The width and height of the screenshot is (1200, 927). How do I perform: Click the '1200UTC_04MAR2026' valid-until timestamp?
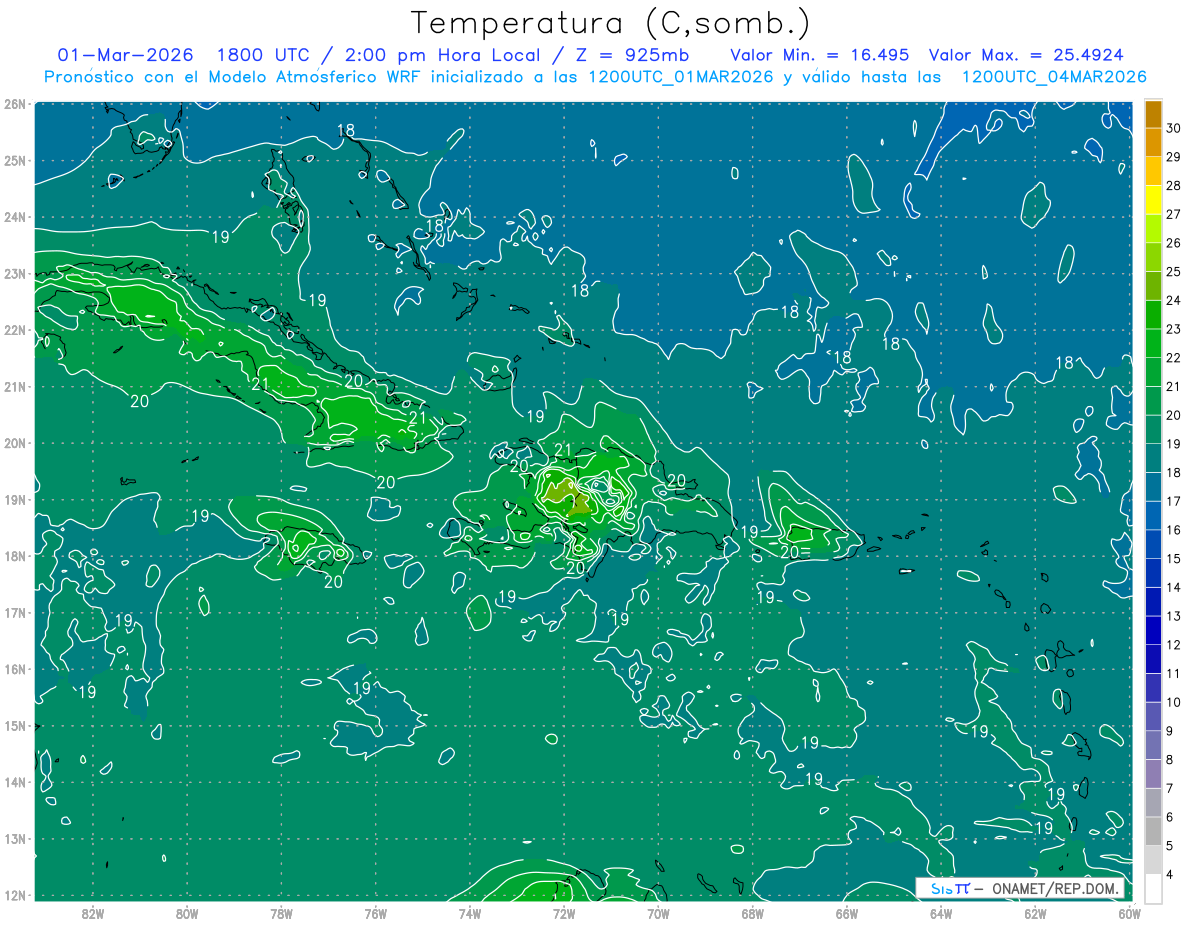tap(1053, 77)
